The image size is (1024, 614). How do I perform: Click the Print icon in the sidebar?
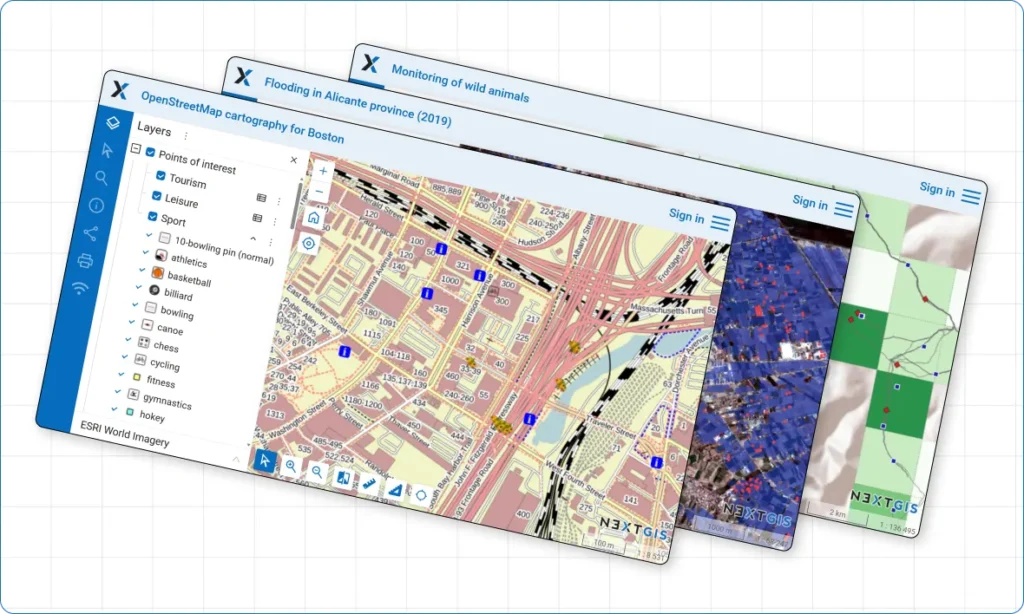tap(85, 261)
